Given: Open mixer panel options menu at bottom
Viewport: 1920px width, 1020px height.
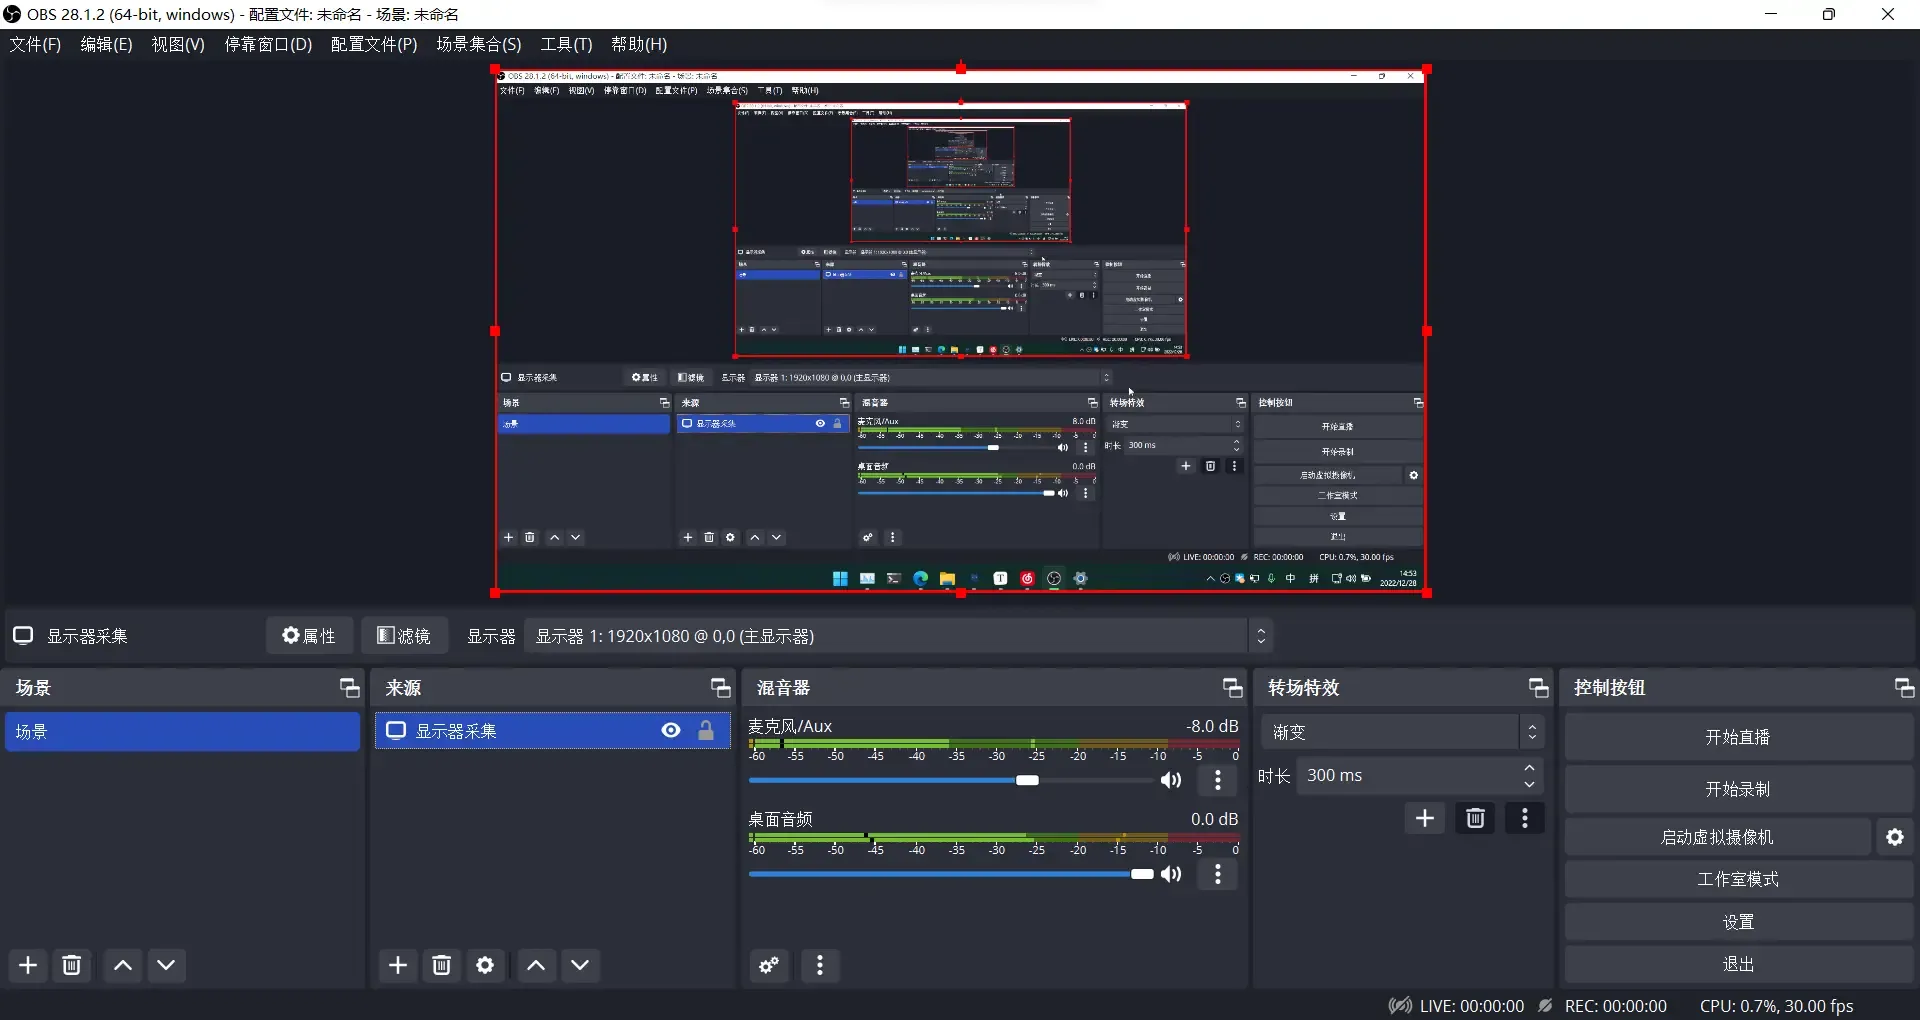Looking at the screenshot, I should 820,965.
